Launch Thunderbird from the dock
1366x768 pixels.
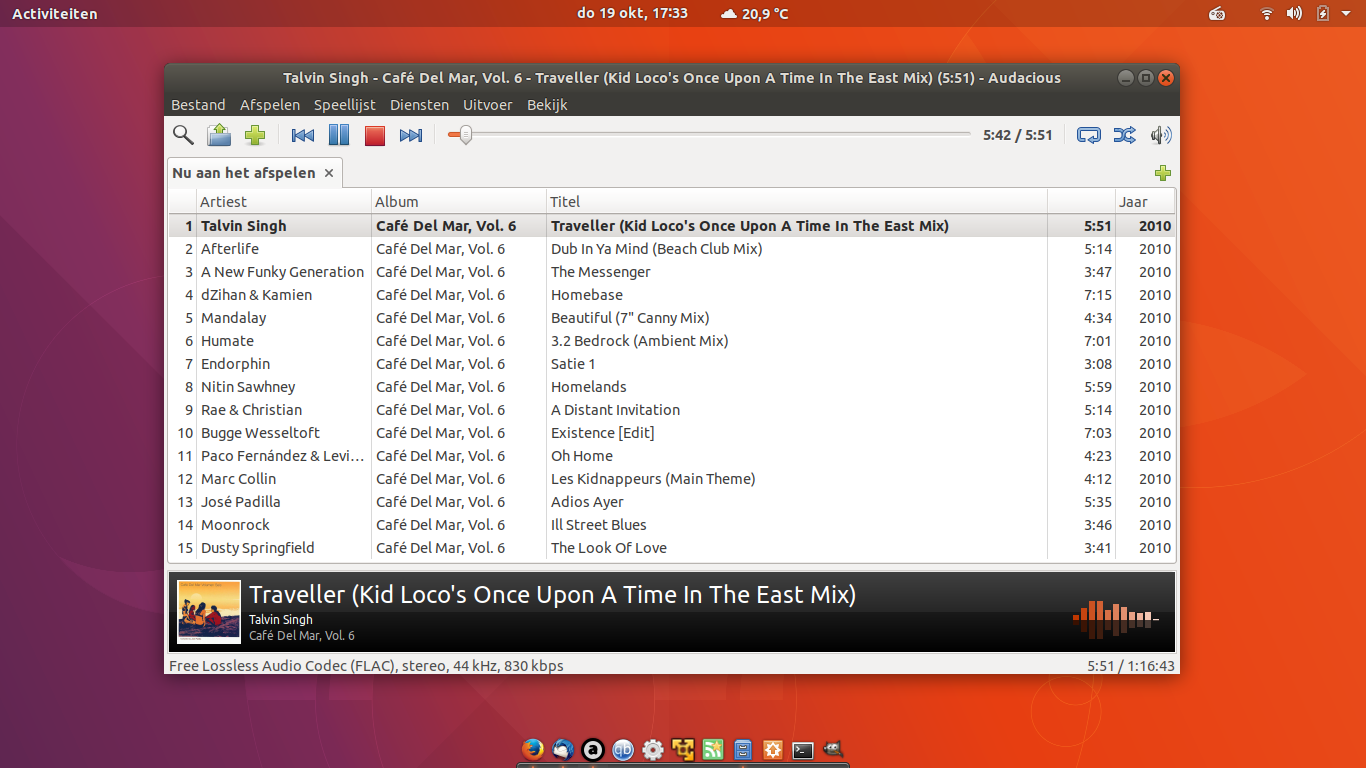click(563, 749)
